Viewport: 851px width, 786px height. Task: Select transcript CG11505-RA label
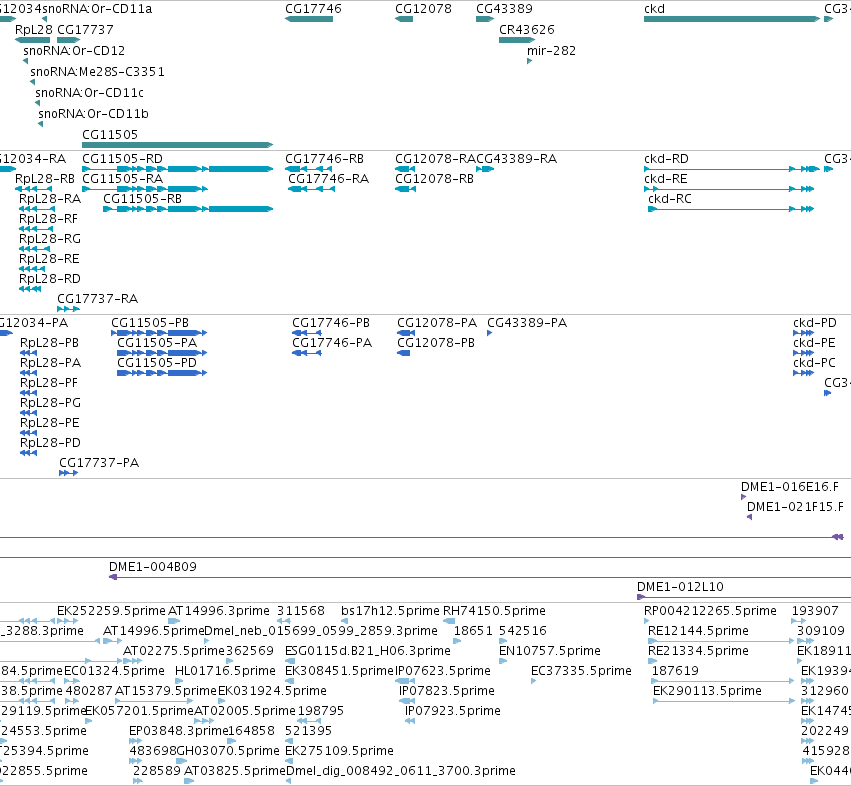[122, 179]
